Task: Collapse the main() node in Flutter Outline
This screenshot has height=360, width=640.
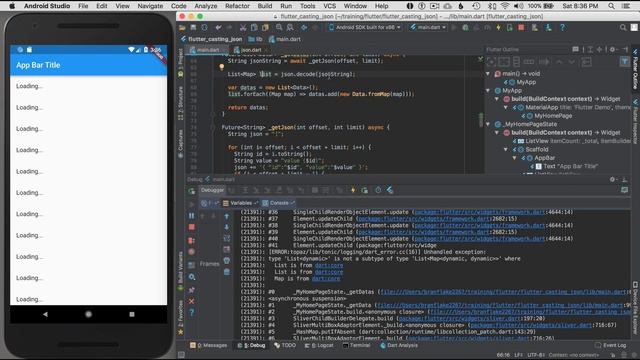Action: click(x=488, y=74)
